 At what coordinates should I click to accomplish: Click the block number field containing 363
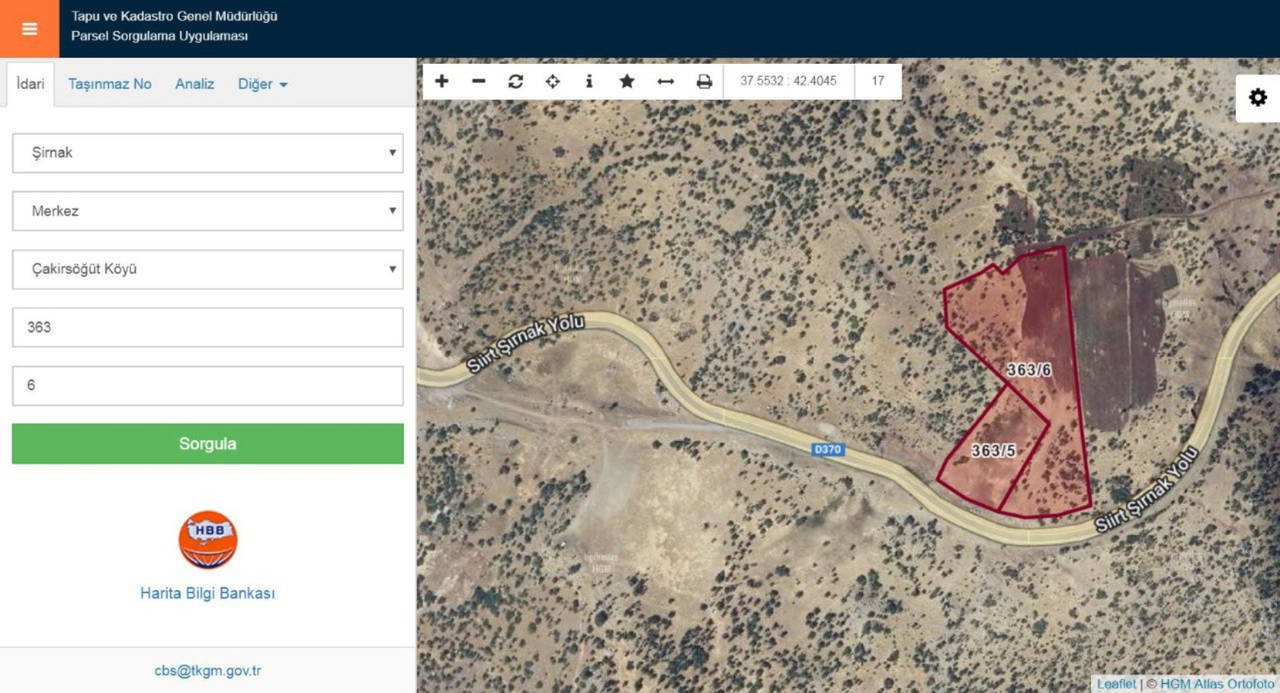(x=207, y=327)
